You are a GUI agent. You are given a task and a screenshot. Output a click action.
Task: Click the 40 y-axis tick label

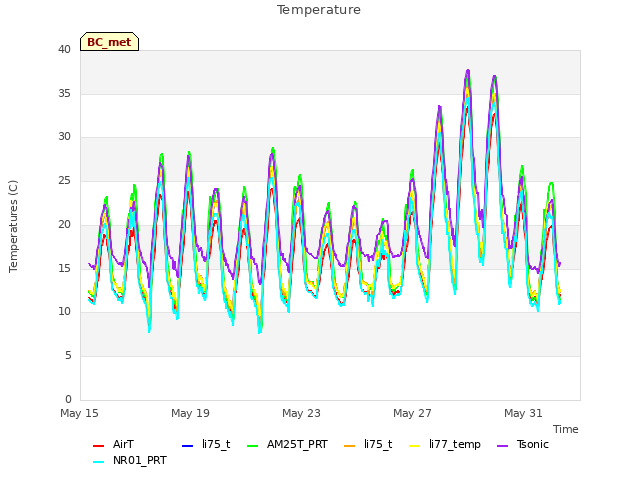click(x=64, y=49)
